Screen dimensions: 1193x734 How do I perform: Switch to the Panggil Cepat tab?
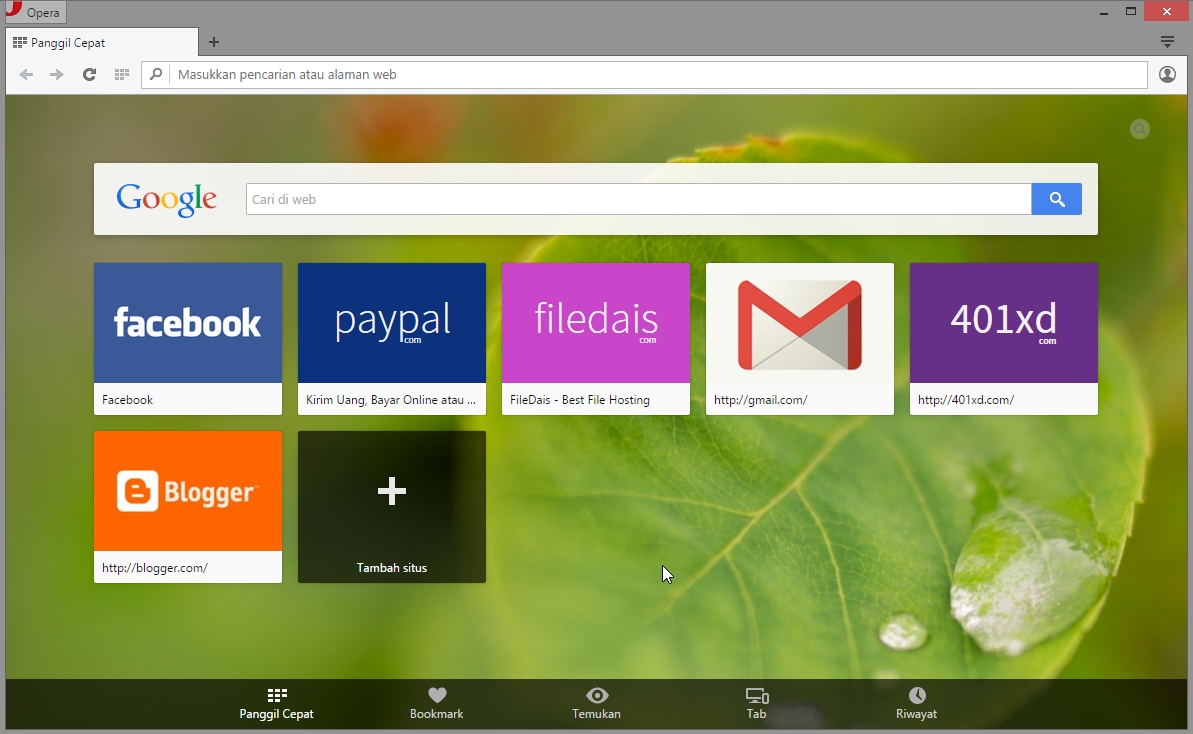pos(100,42)
